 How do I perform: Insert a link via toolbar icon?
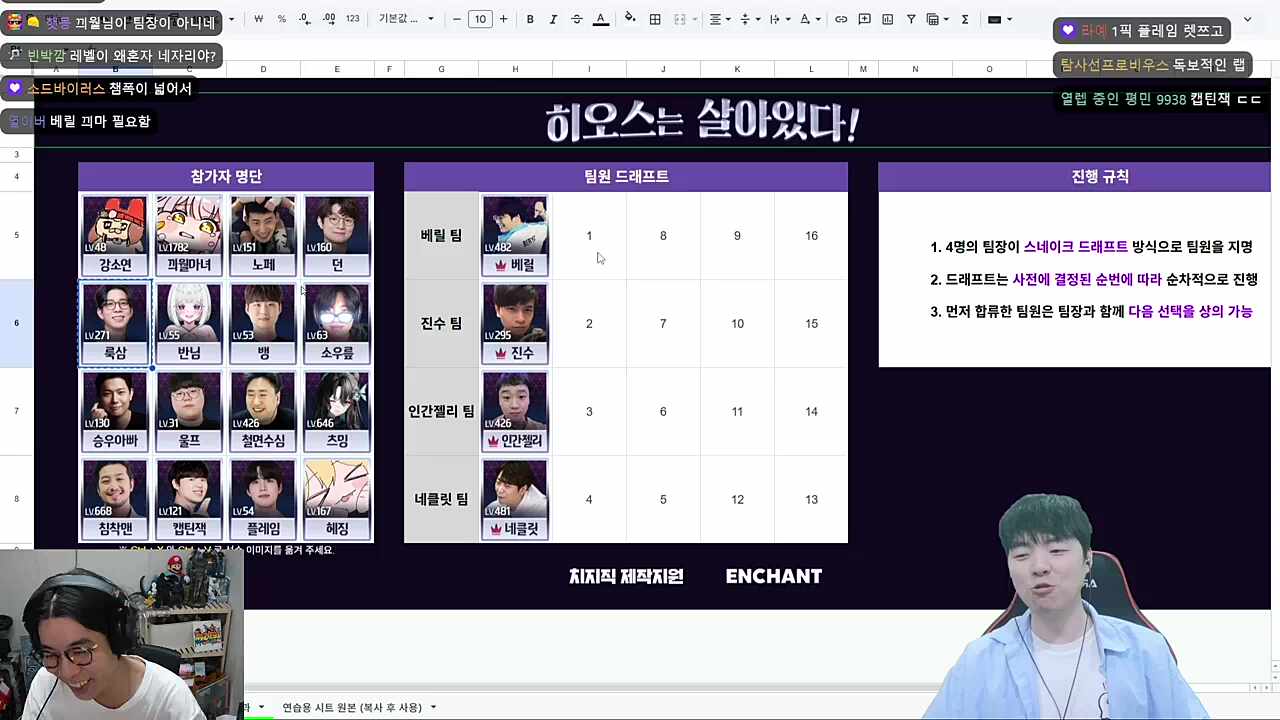tap(841, 19)
